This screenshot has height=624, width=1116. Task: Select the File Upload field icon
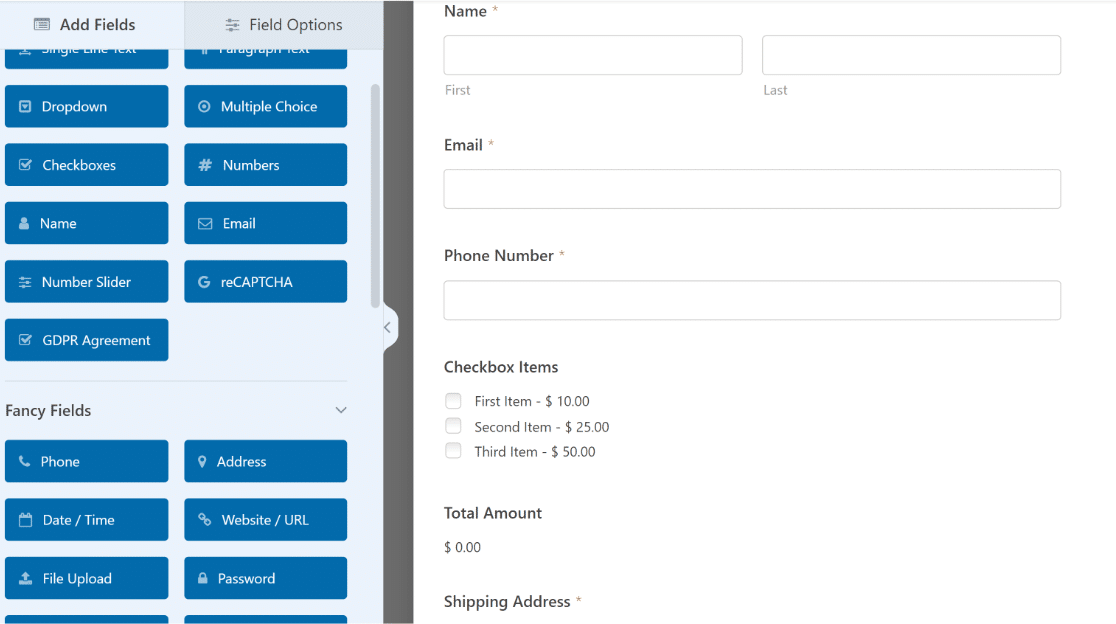click(86, 578)
